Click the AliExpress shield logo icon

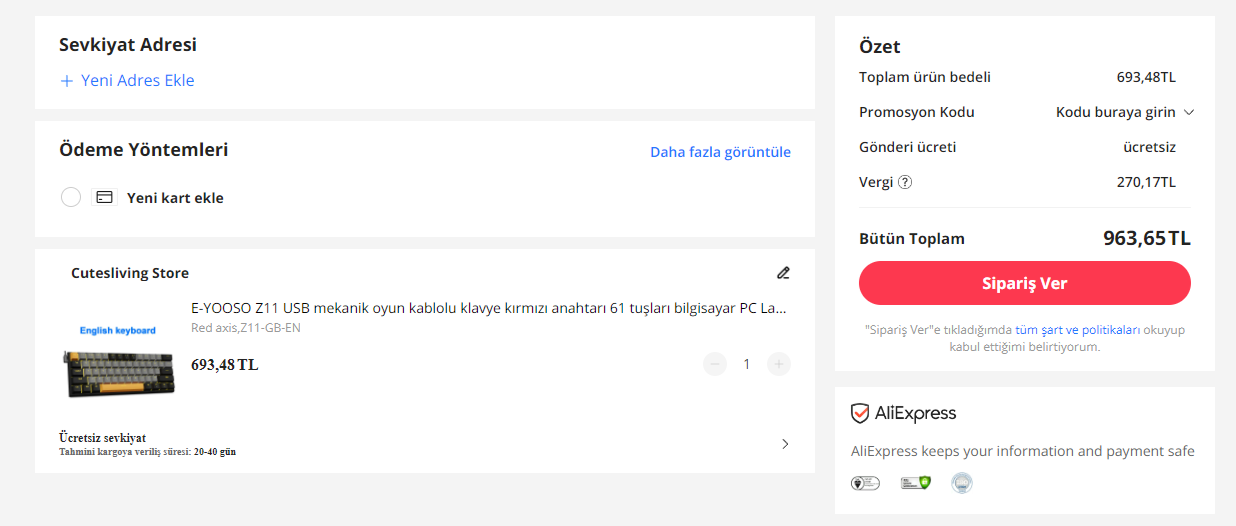click(860, 414)
